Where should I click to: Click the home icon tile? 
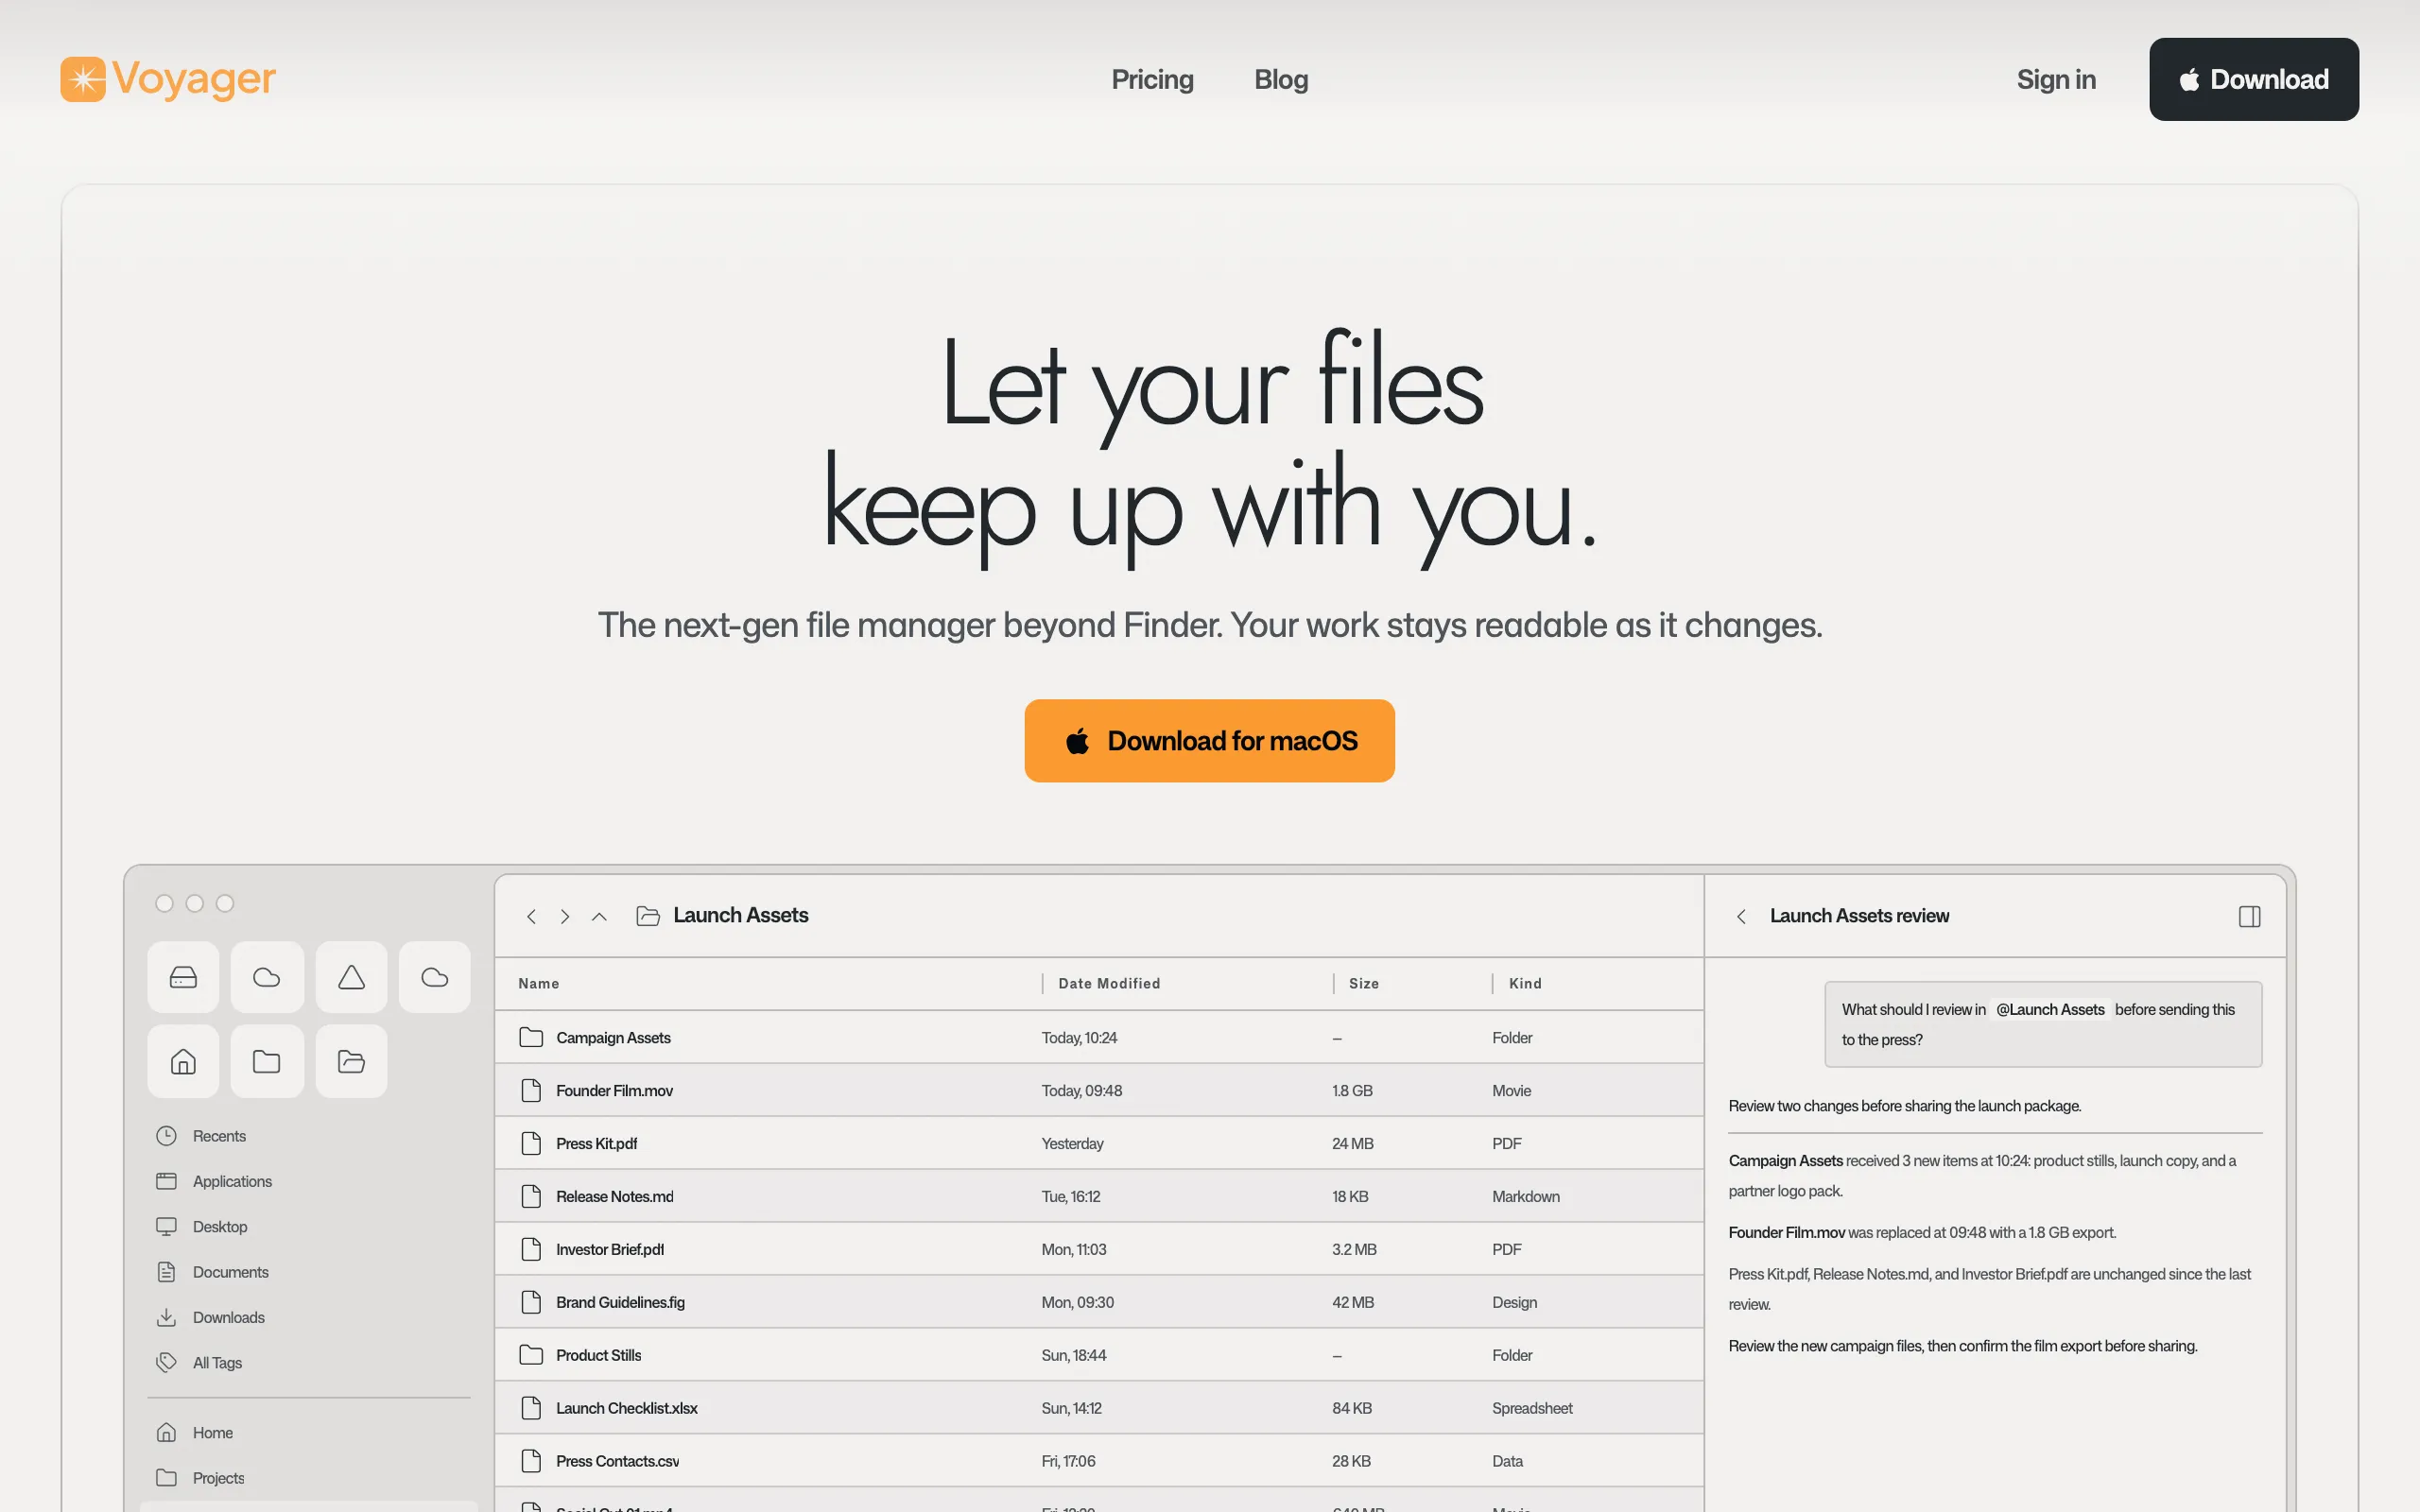pyautogui.click(x=183, y=1061)
